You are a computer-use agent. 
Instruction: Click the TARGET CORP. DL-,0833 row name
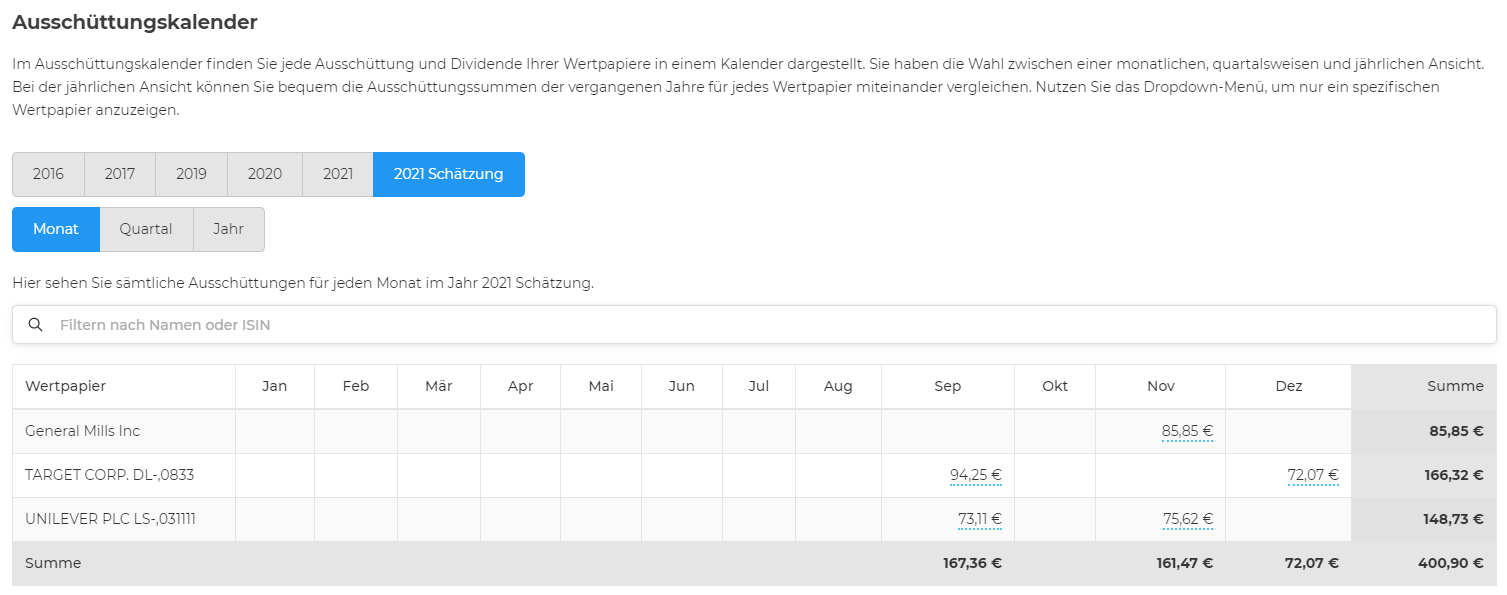[x=110, y=475]
